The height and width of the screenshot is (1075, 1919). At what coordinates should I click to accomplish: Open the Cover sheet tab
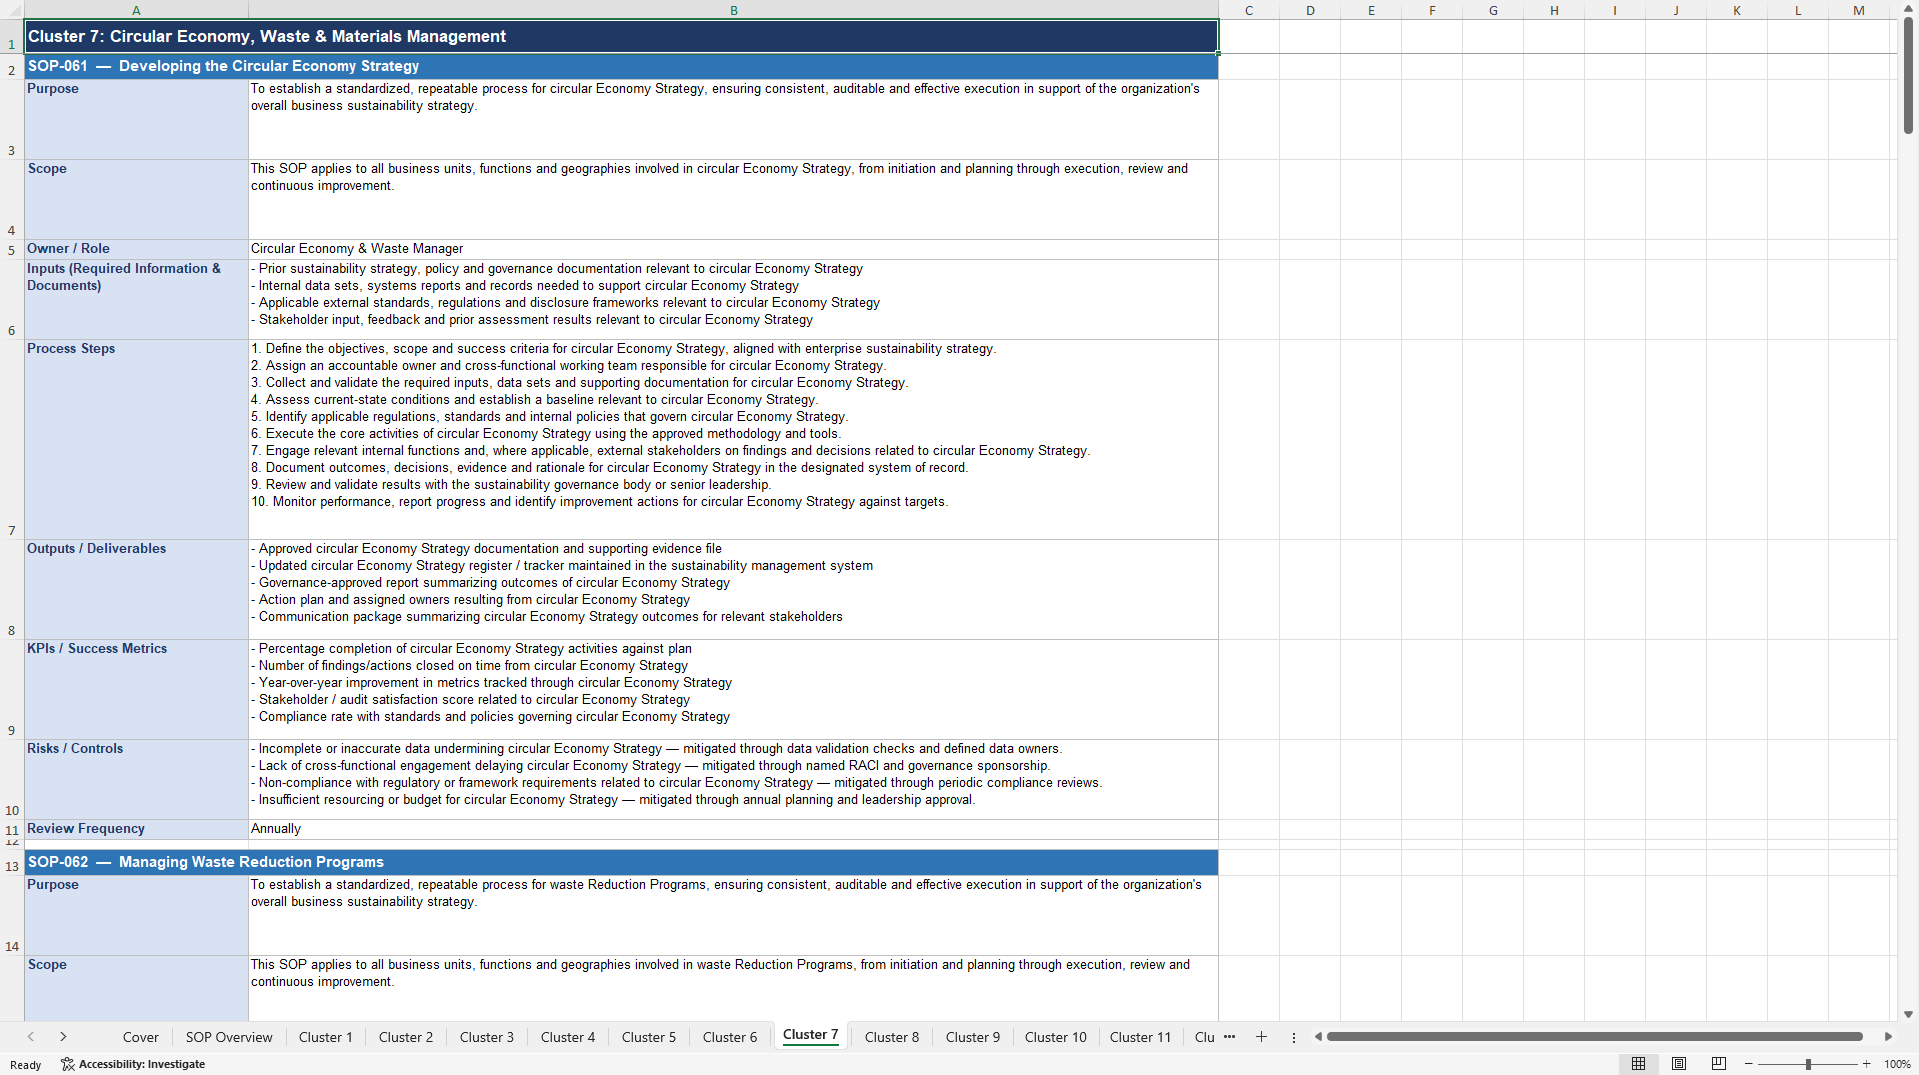pos(141,1037)
